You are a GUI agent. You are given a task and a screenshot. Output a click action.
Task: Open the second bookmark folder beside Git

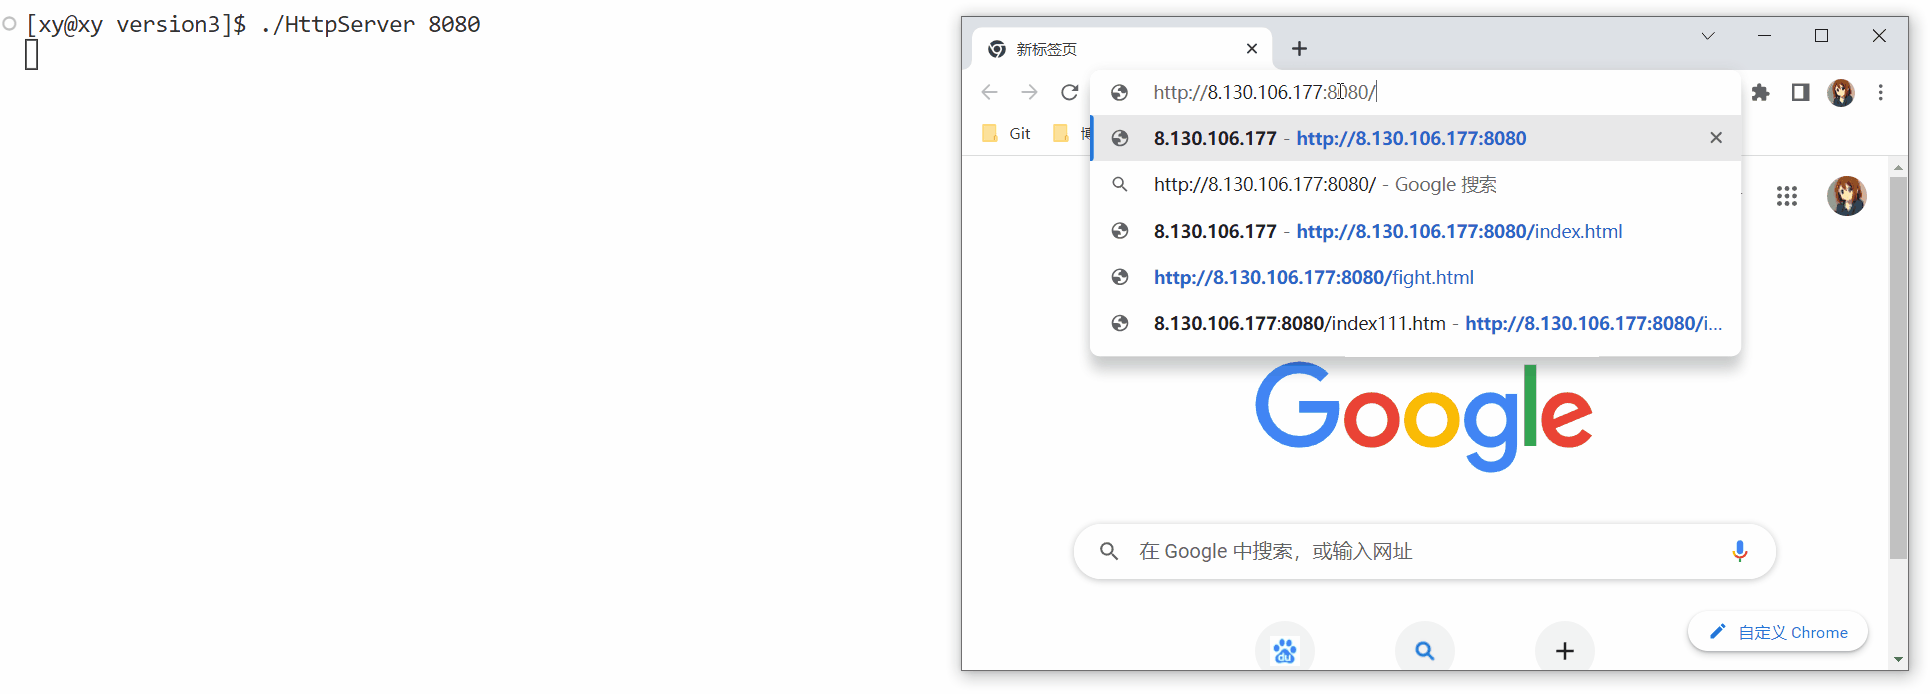[x=1069, y=133]
